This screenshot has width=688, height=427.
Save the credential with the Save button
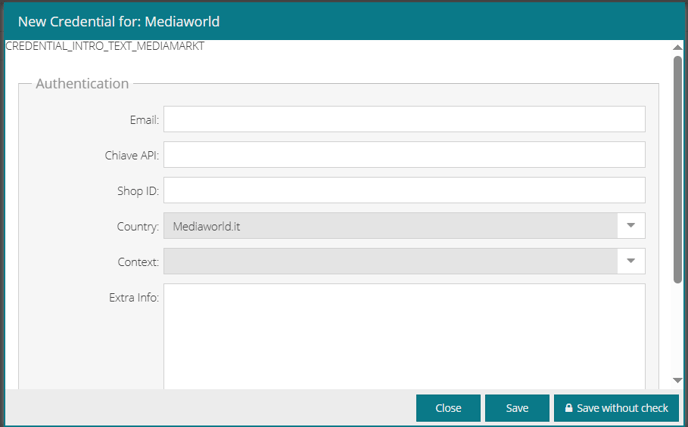coord(517,408)
